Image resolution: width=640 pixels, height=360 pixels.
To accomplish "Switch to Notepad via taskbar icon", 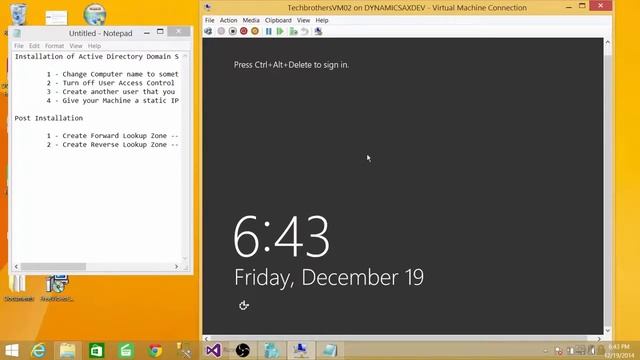I will pos(329,351).
